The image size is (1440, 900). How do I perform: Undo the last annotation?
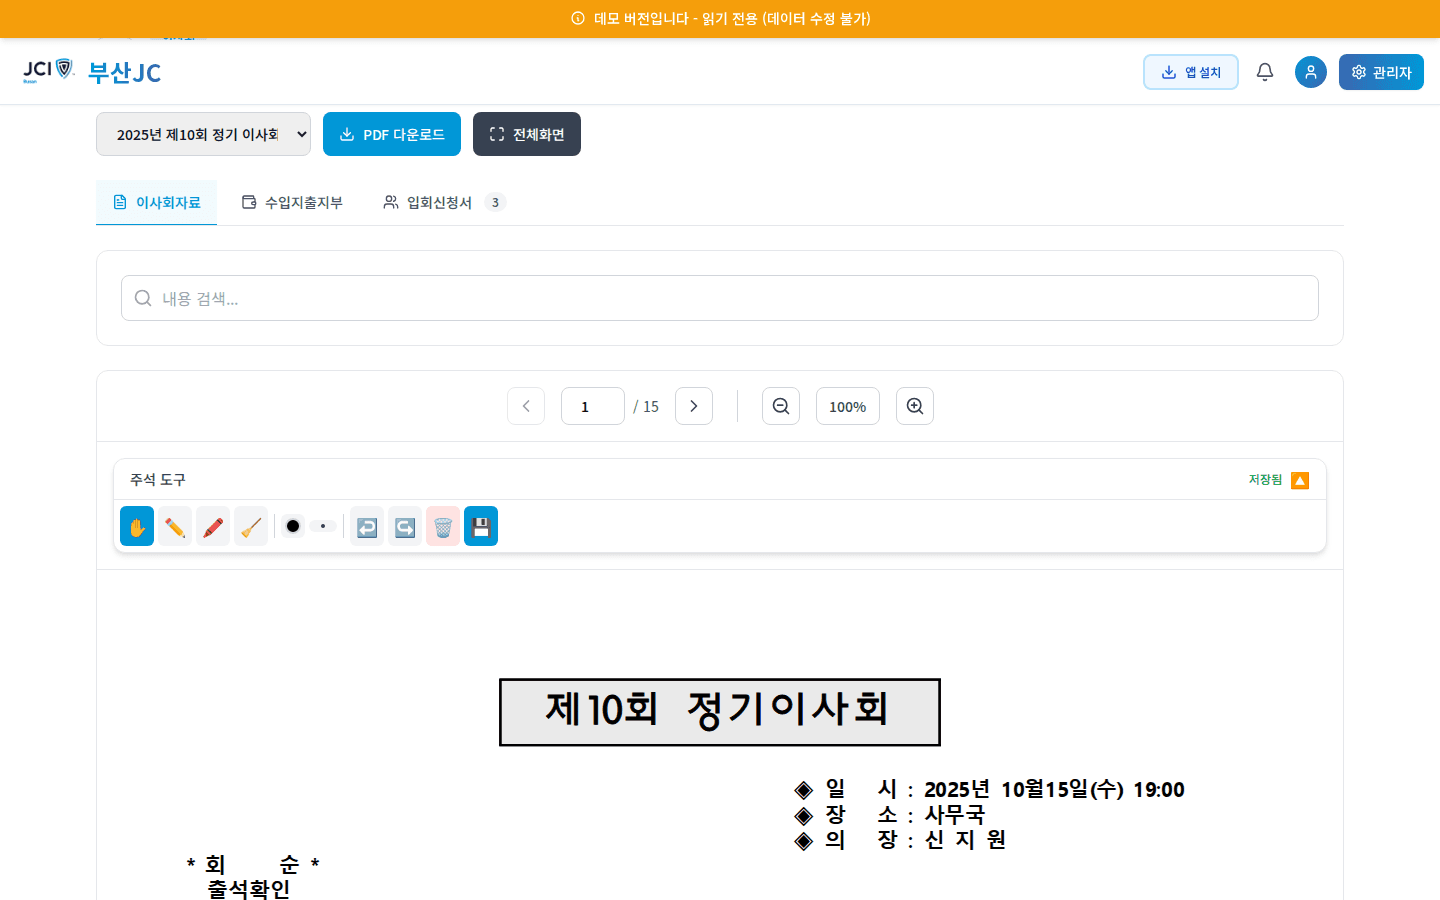(366, 526)
